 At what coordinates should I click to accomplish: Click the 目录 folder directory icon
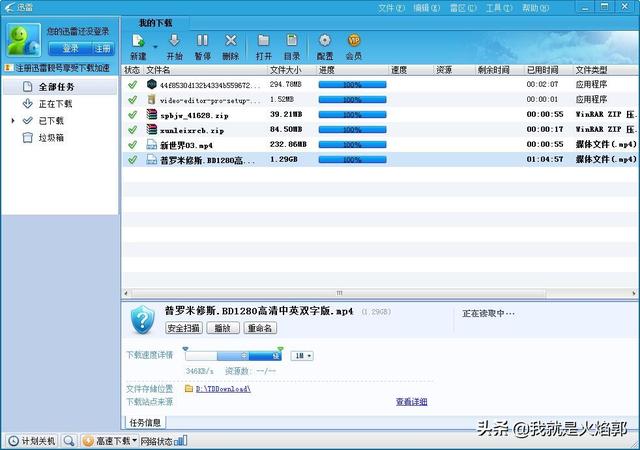click(x=292, y=41)
